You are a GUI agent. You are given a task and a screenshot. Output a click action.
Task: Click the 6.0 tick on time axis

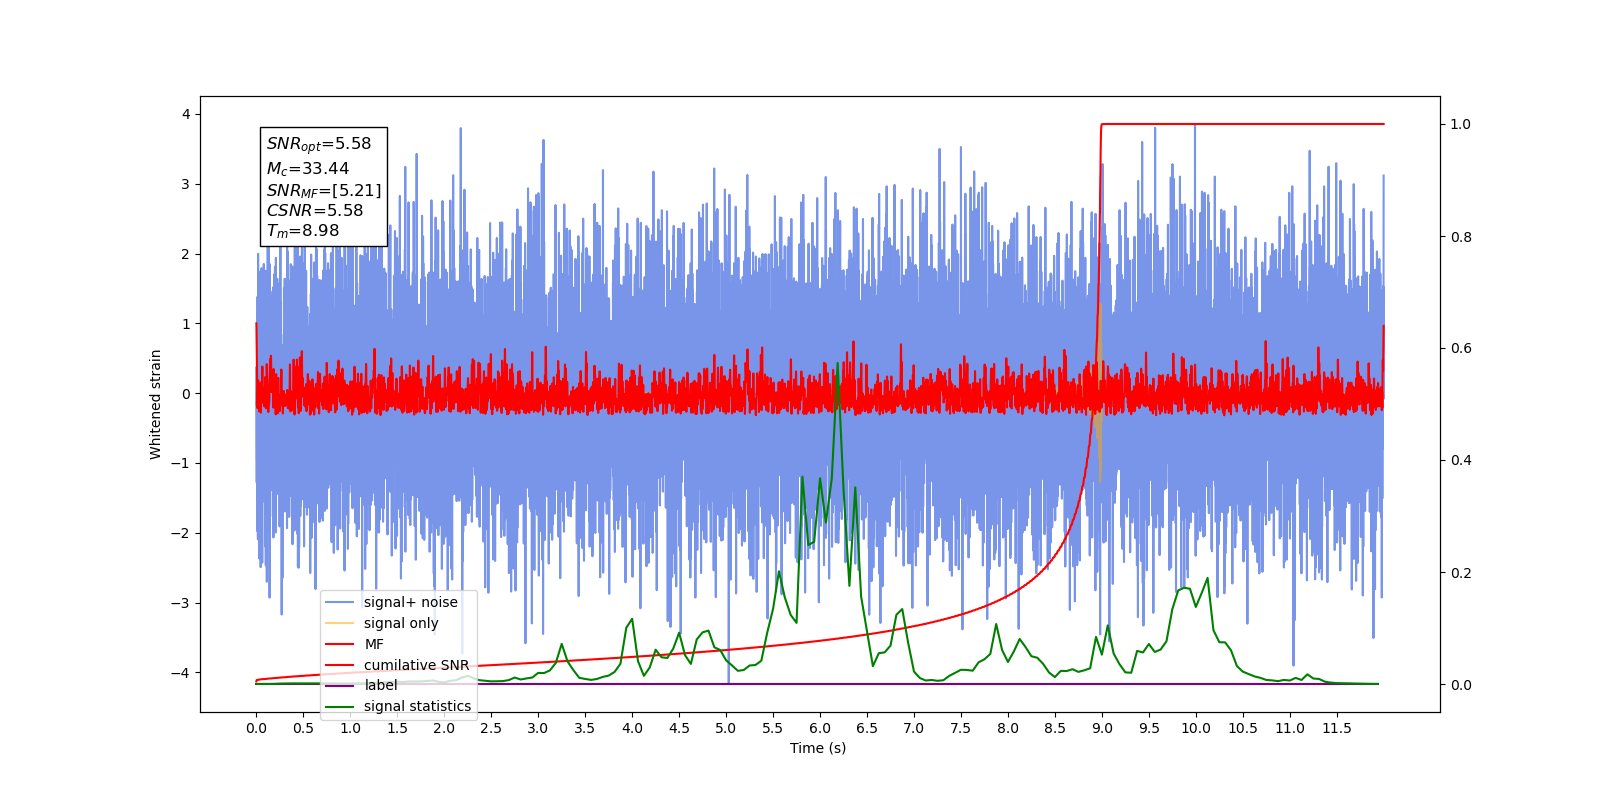click(820, 728)
